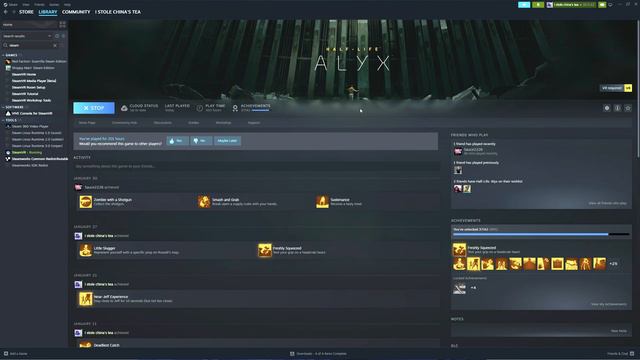Open the Workshop tab
Image resolution: width=640 pixels, height=360 pixels.
[x=223, y=122]
